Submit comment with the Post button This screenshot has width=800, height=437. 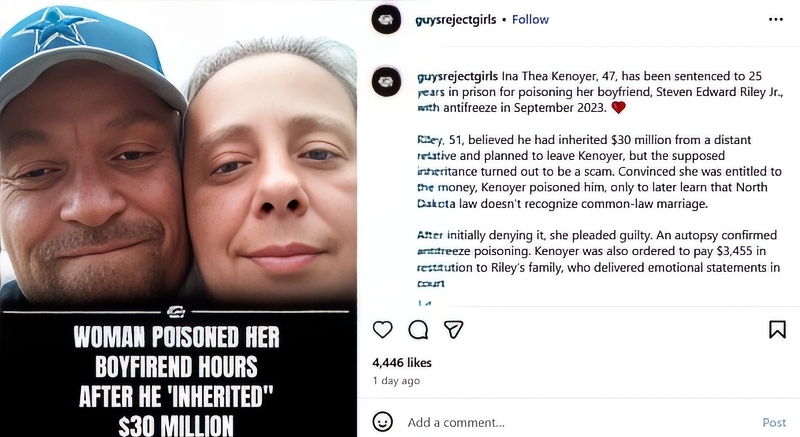click(x=774, y=422)
